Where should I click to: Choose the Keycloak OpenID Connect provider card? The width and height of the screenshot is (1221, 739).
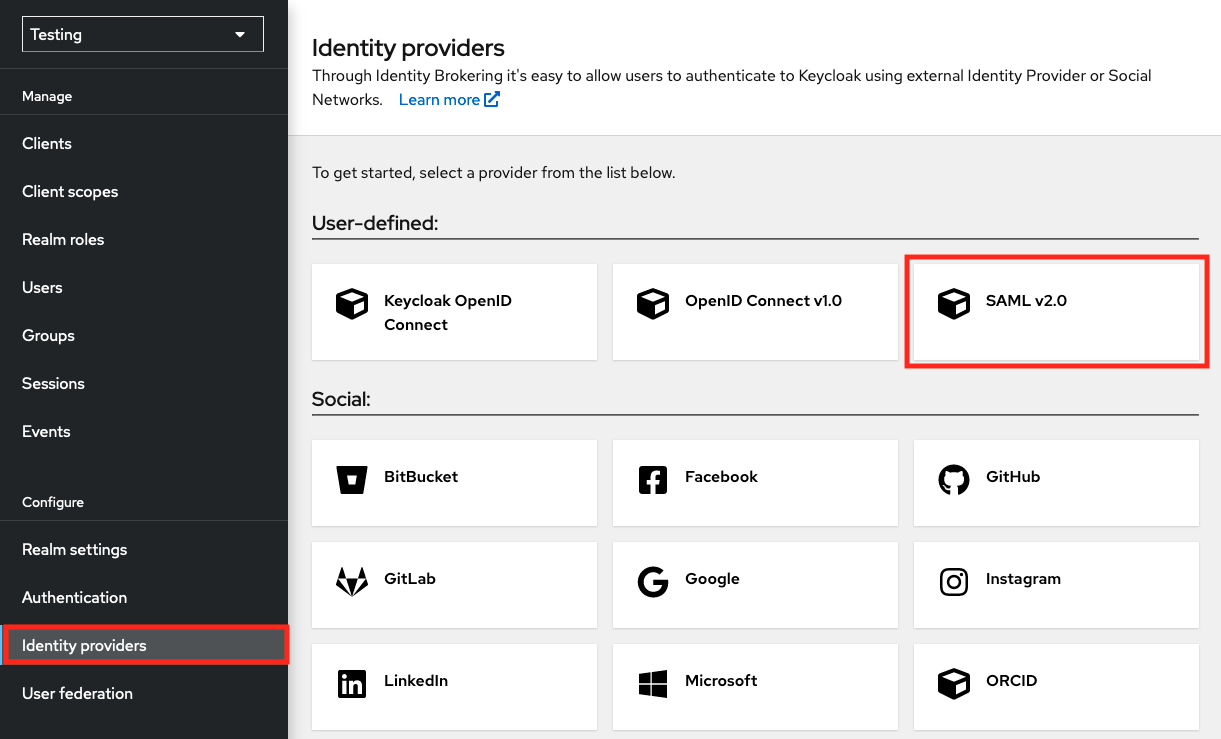point(454,312)
